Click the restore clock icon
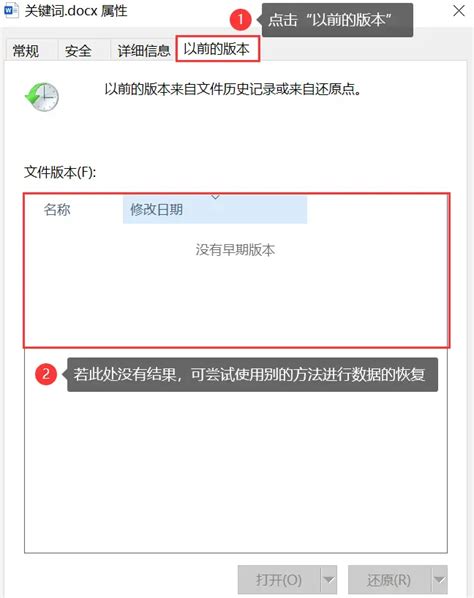474x598 pixels. pyautogui.click(x=42, y=97)
